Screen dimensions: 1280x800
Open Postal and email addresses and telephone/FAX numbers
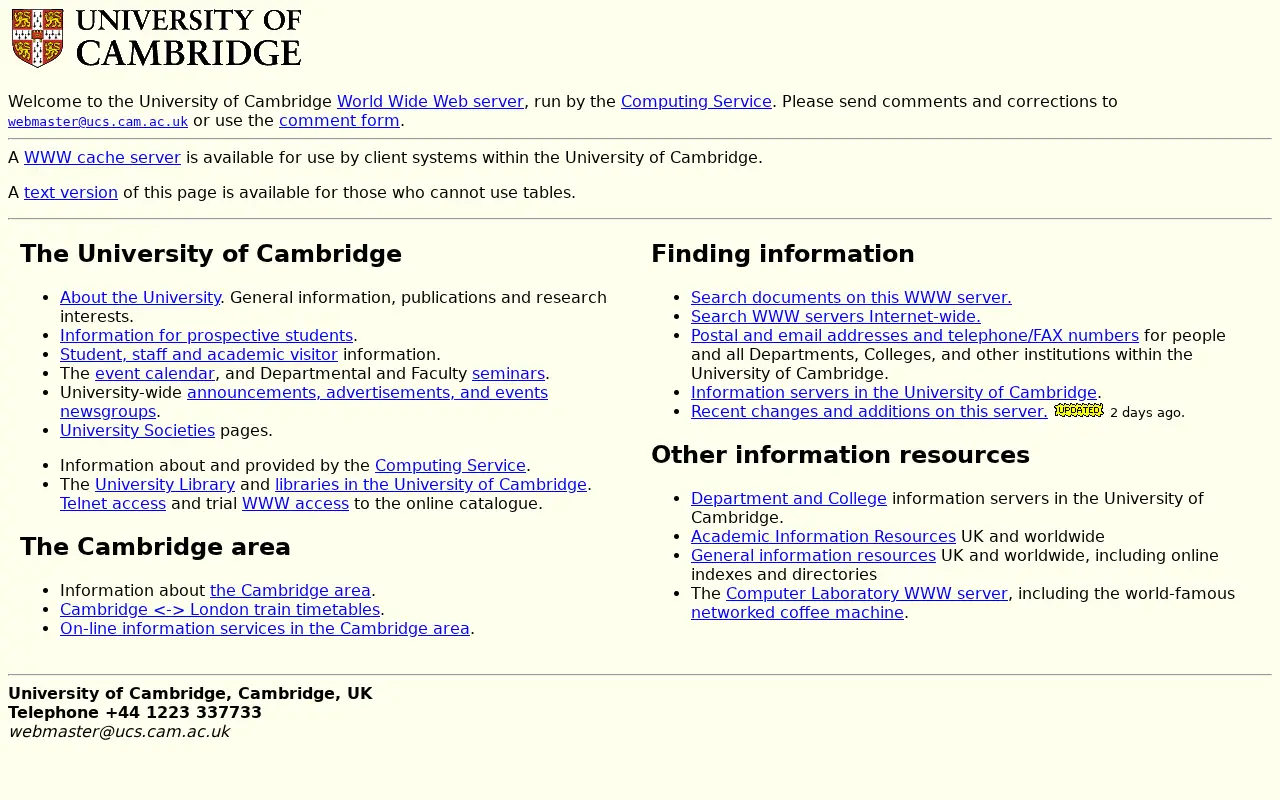coord(915,336)
